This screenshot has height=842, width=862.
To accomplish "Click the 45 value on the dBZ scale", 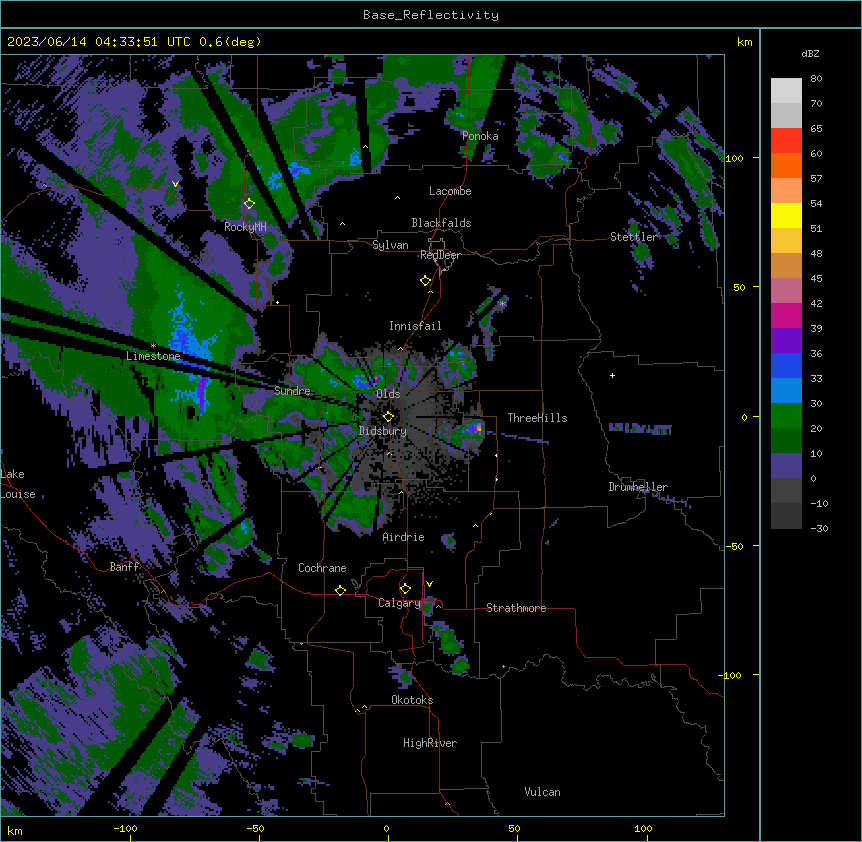I will pyautogui.click(x=816, y=278).
